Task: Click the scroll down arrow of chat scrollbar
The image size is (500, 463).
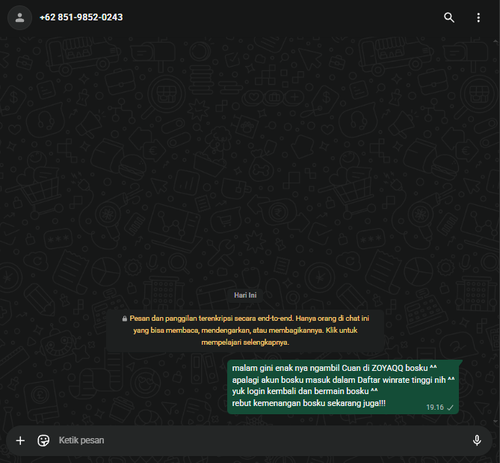Action: tap(496, 422)
